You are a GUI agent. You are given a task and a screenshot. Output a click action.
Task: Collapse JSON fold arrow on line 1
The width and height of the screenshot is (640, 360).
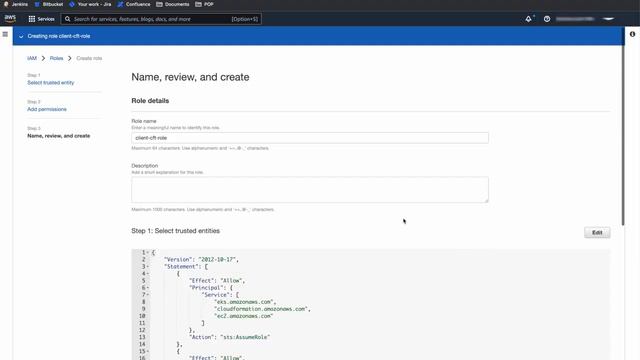[148, 253]
